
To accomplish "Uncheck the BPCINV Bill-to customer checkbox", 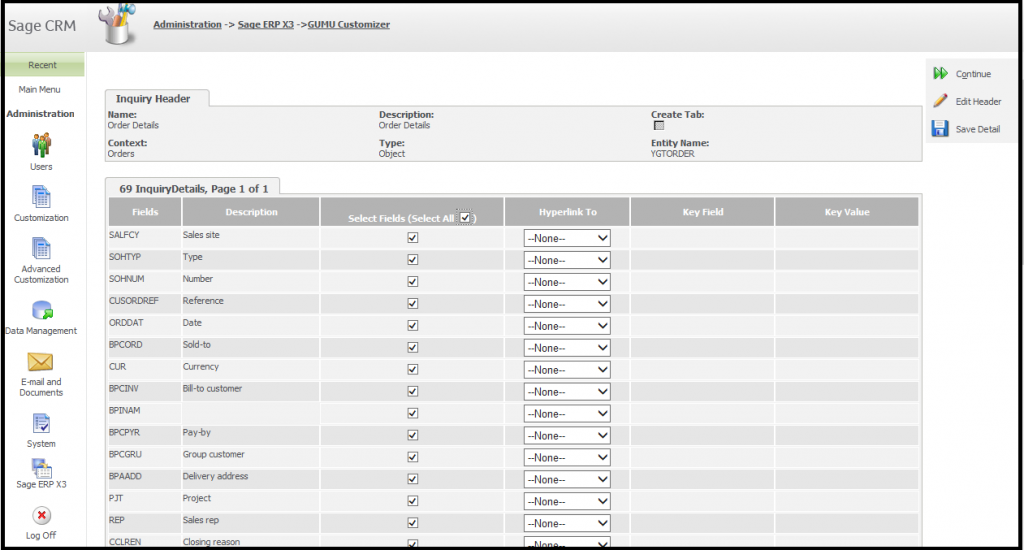I will pos(413,391).
